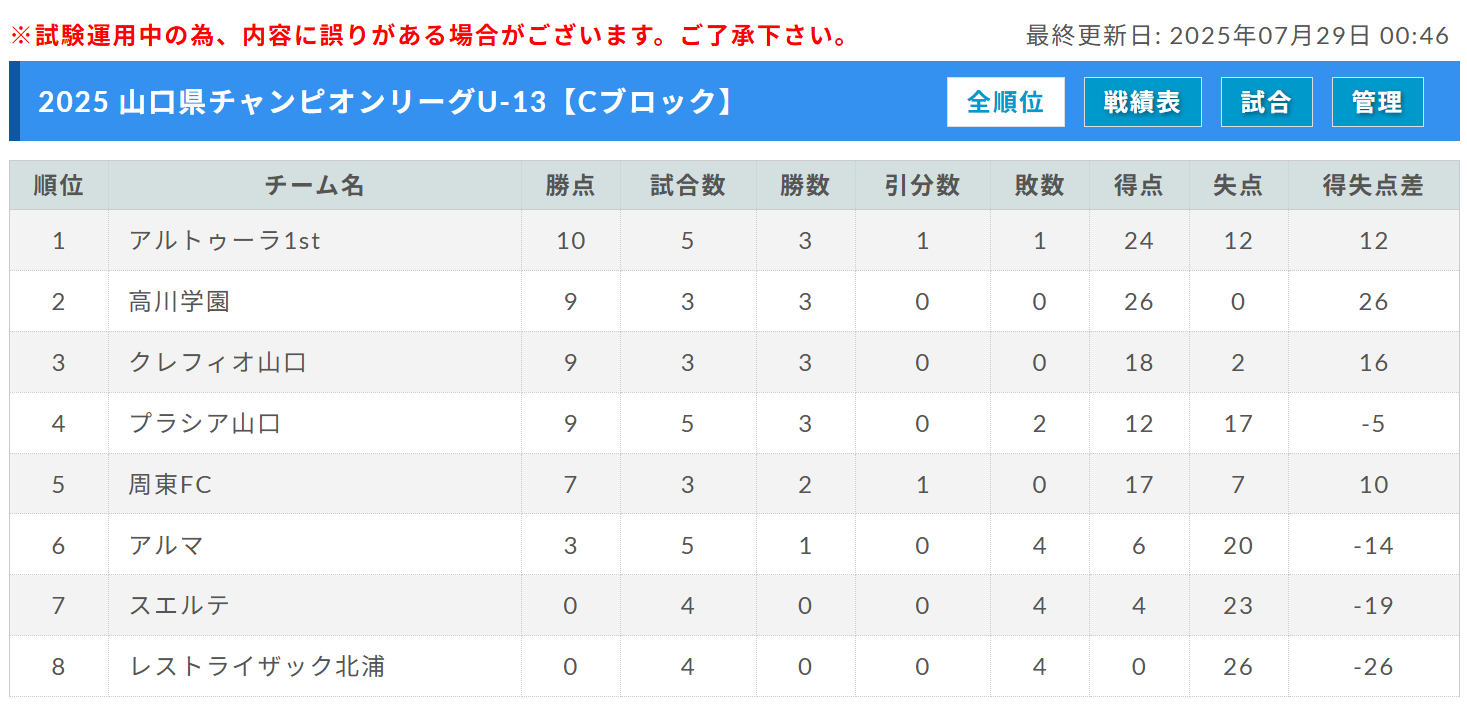Select team プラシア山口
1467x707 pixels.
click(x=205, y=423)
